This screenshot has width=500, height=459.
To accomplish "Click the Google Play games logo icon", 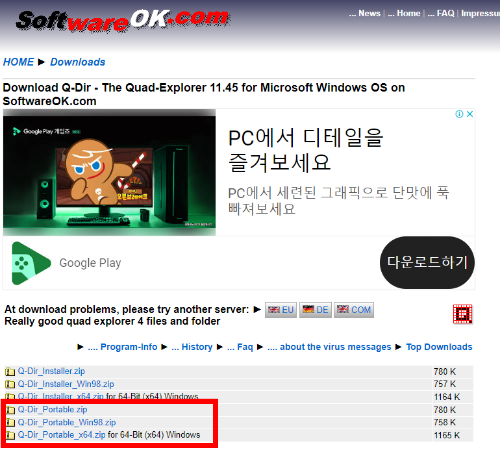I will tap(31, 263).
